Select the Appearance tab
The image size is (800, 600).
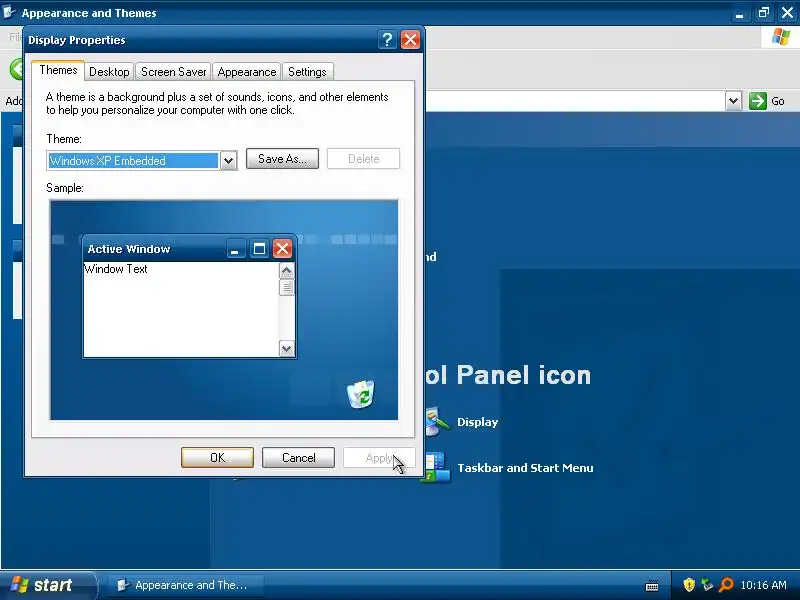coord(247,72)
